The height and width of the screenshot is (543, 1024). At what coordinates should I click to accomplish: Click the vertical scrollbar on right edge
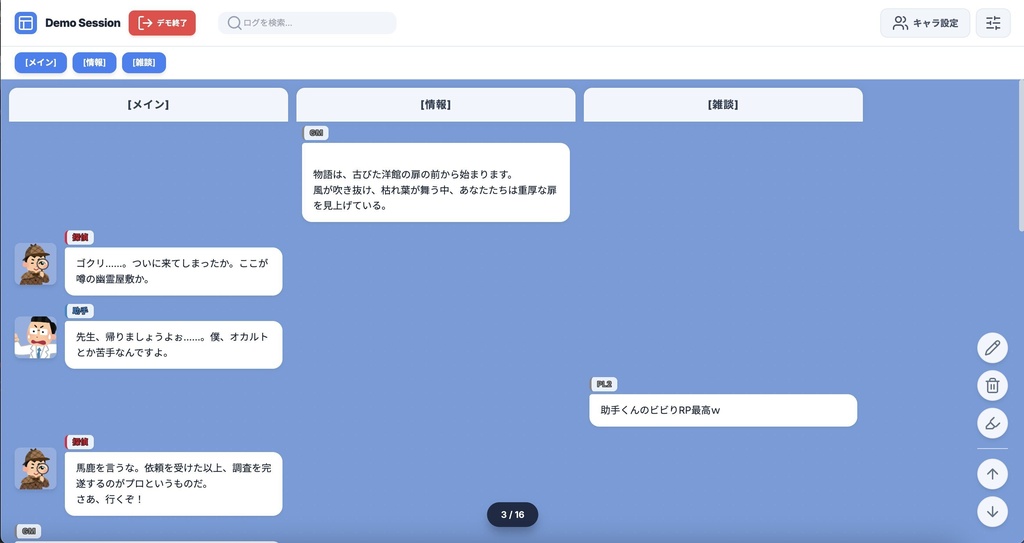(x=1021, y=156)
